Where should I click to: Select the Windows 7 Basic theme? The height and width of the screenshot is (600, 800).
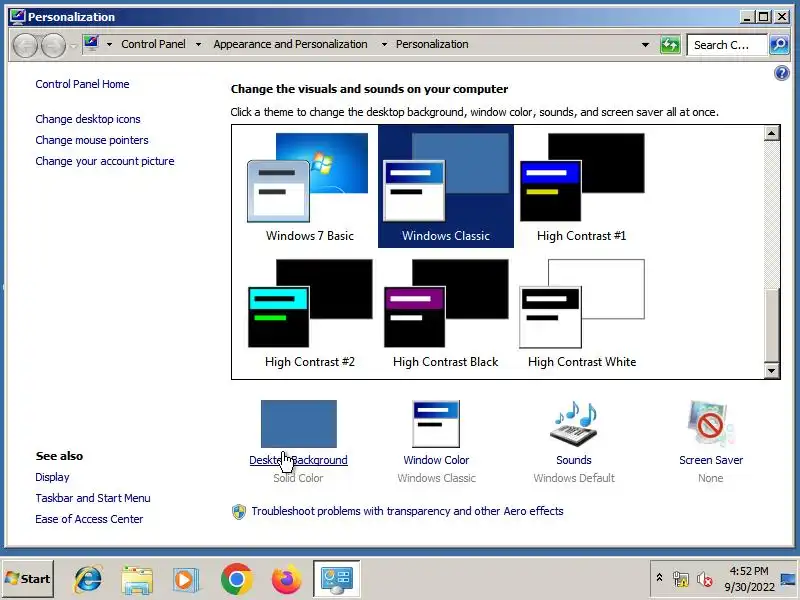(309, 186)
